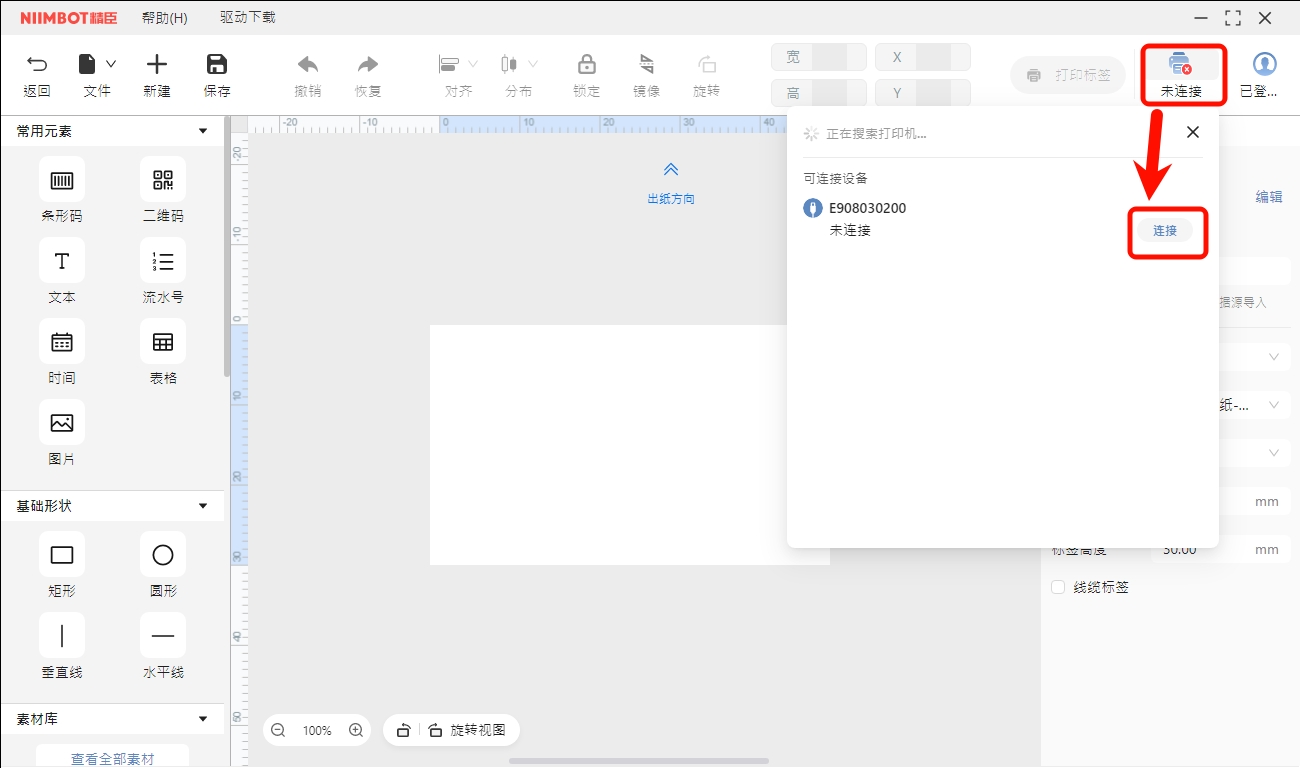Screen dimensions: 1300x768
Task: Collapse the 基础形状 section
Action: (203, 506)
